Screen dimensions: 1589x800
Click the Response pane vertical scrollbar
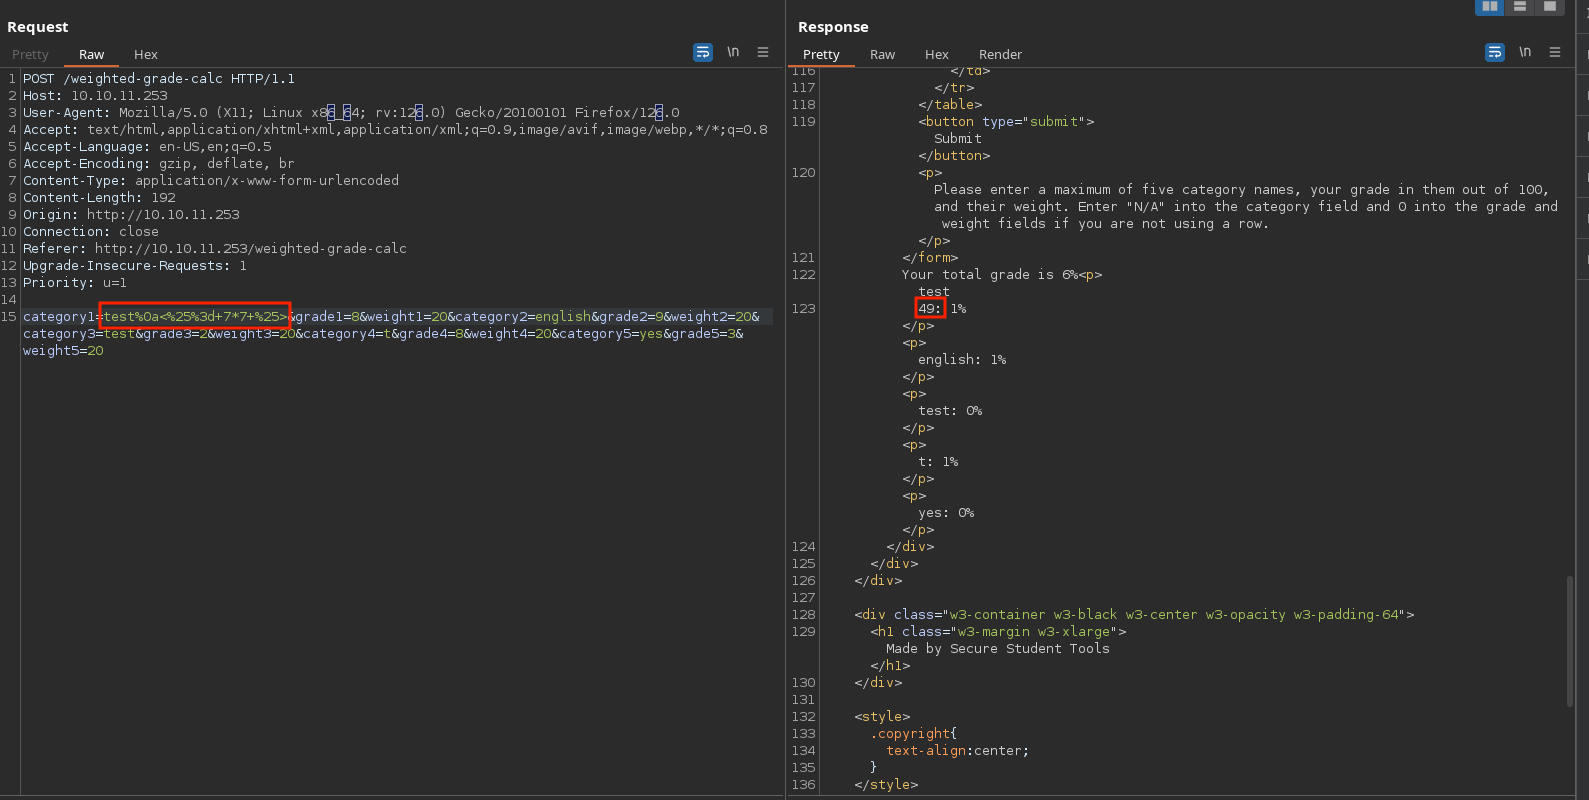[x=1570, y=640]
